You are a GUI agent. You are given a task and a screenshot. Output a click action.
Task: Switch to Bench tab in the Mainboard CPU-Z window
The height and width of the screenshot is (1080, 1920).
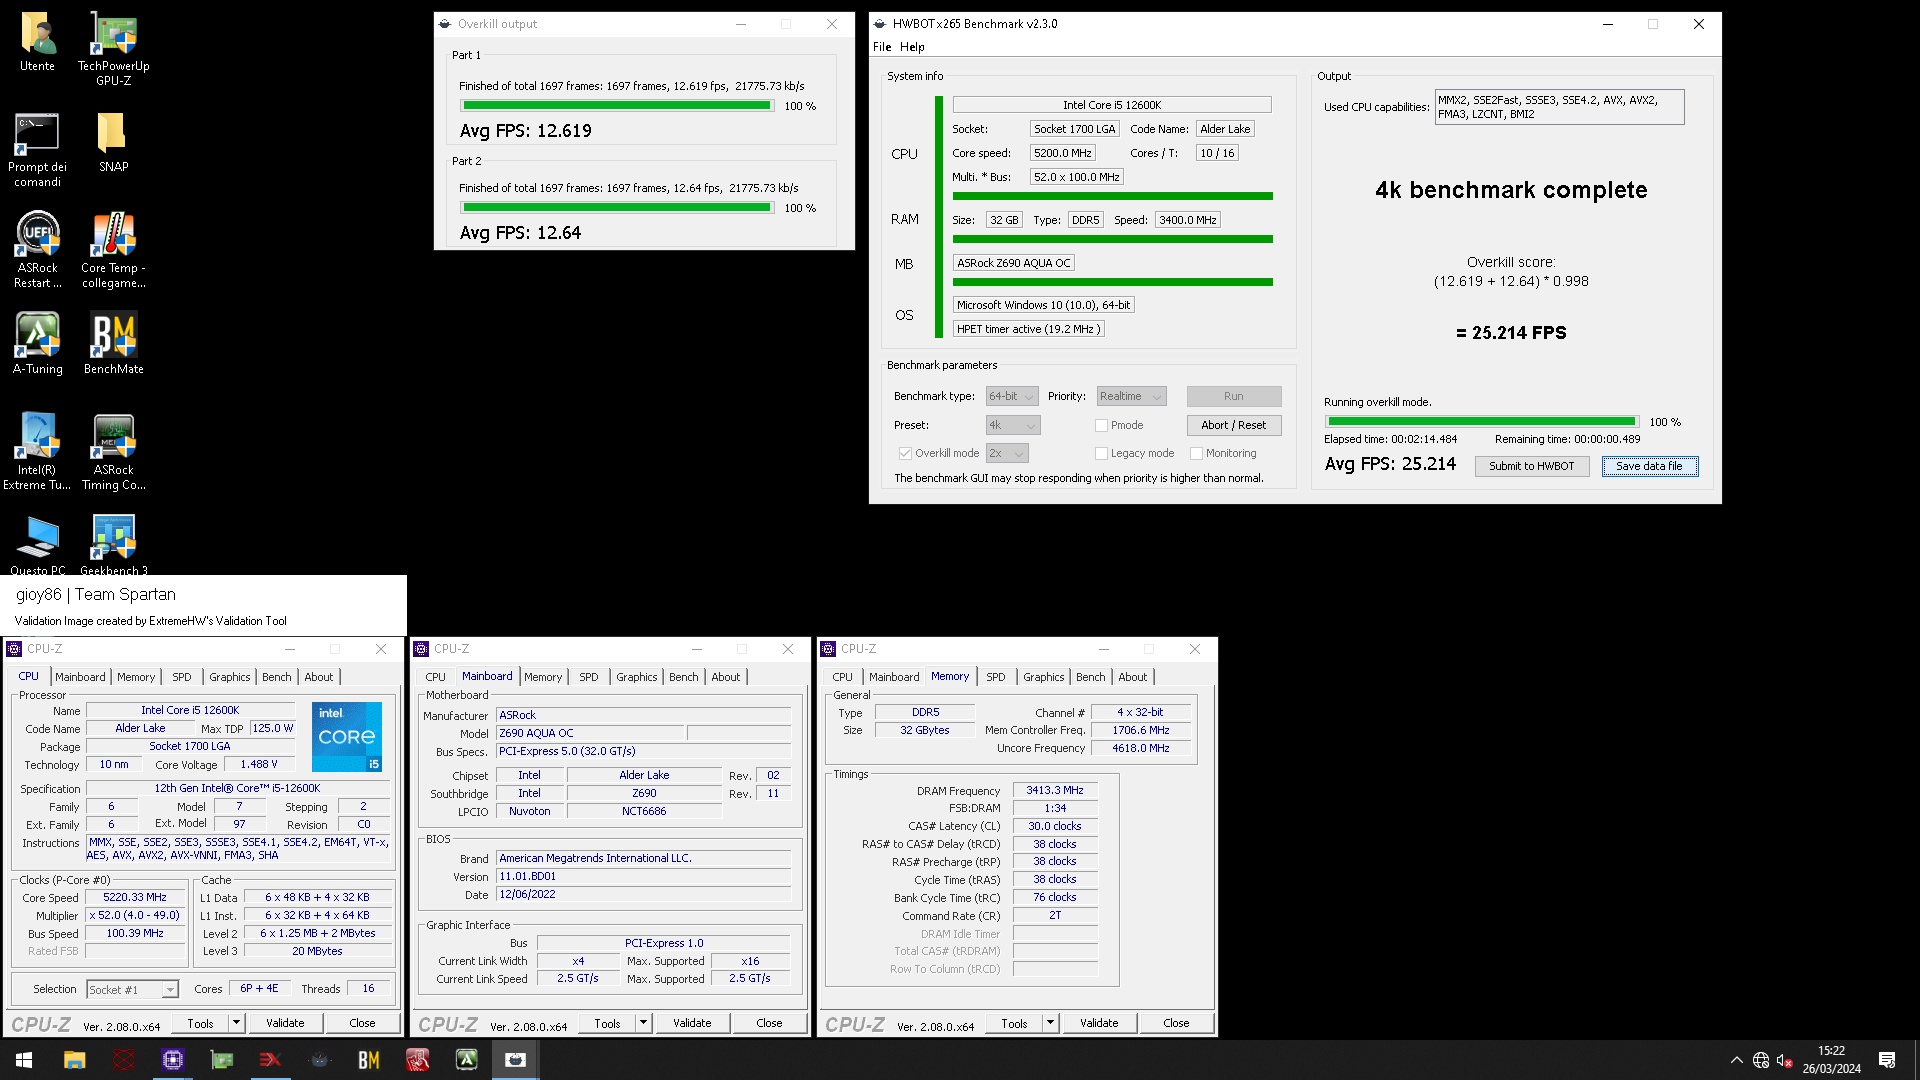tap(684, 677)
